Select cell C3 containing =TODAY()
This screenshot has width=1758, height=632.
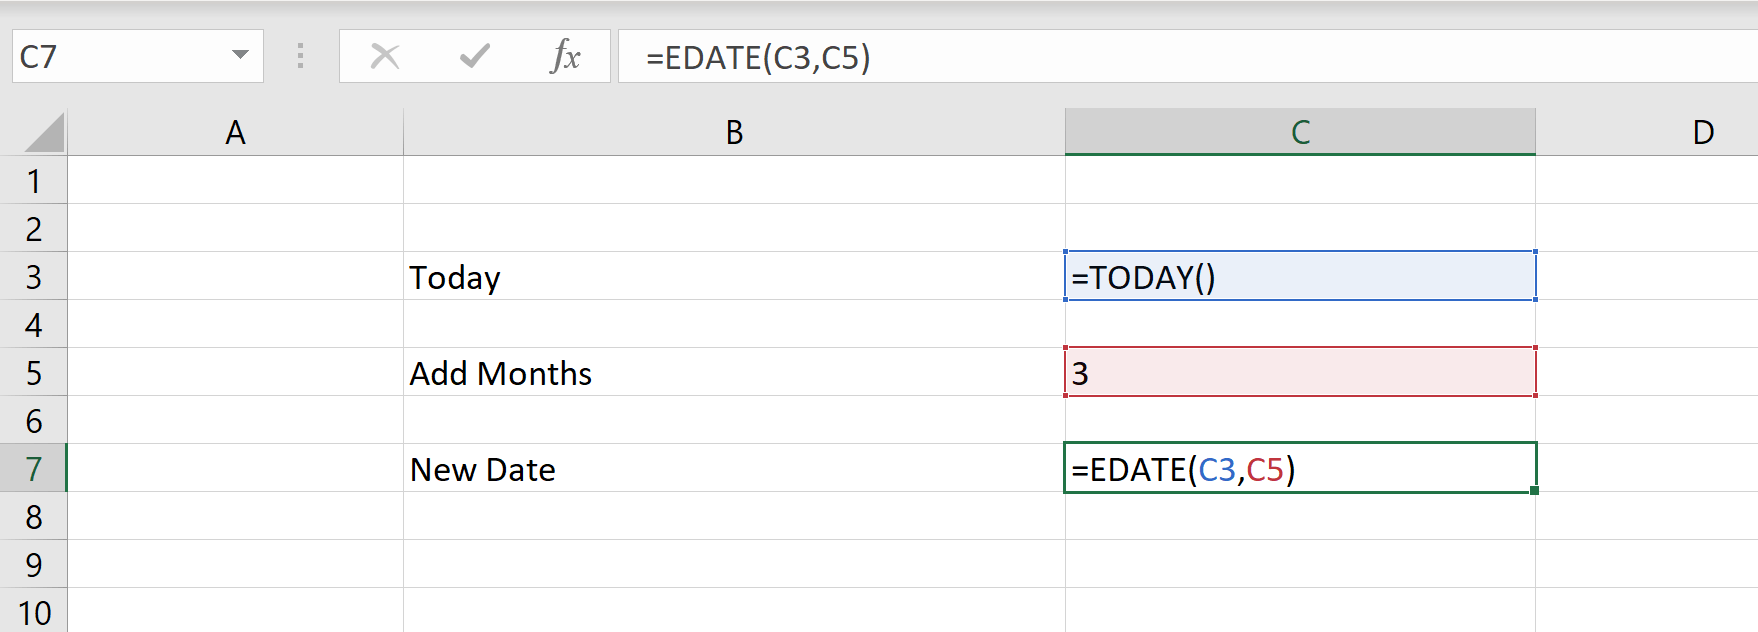click(1300, 277)
